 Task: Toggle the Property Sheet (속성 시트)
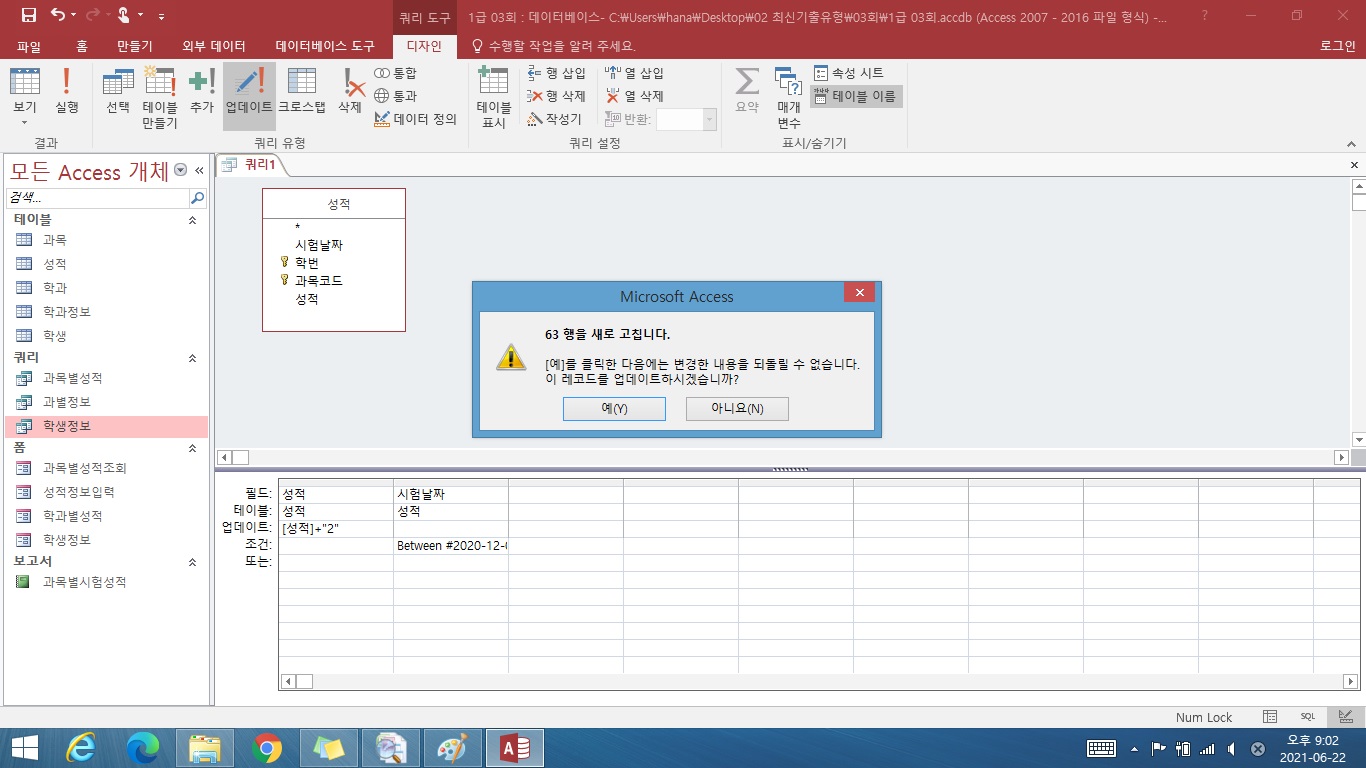tap(849, 73)
